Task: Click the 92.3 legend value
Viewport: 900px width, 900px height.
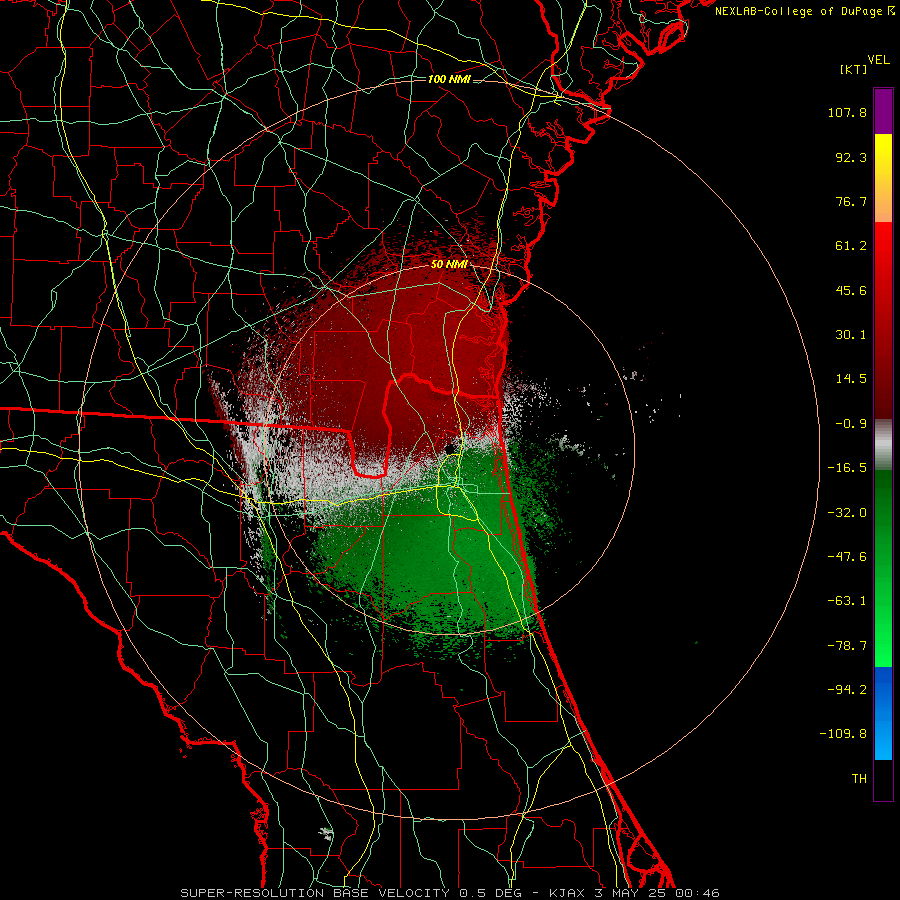Action: pyautogui.click(x=851, y=157)
